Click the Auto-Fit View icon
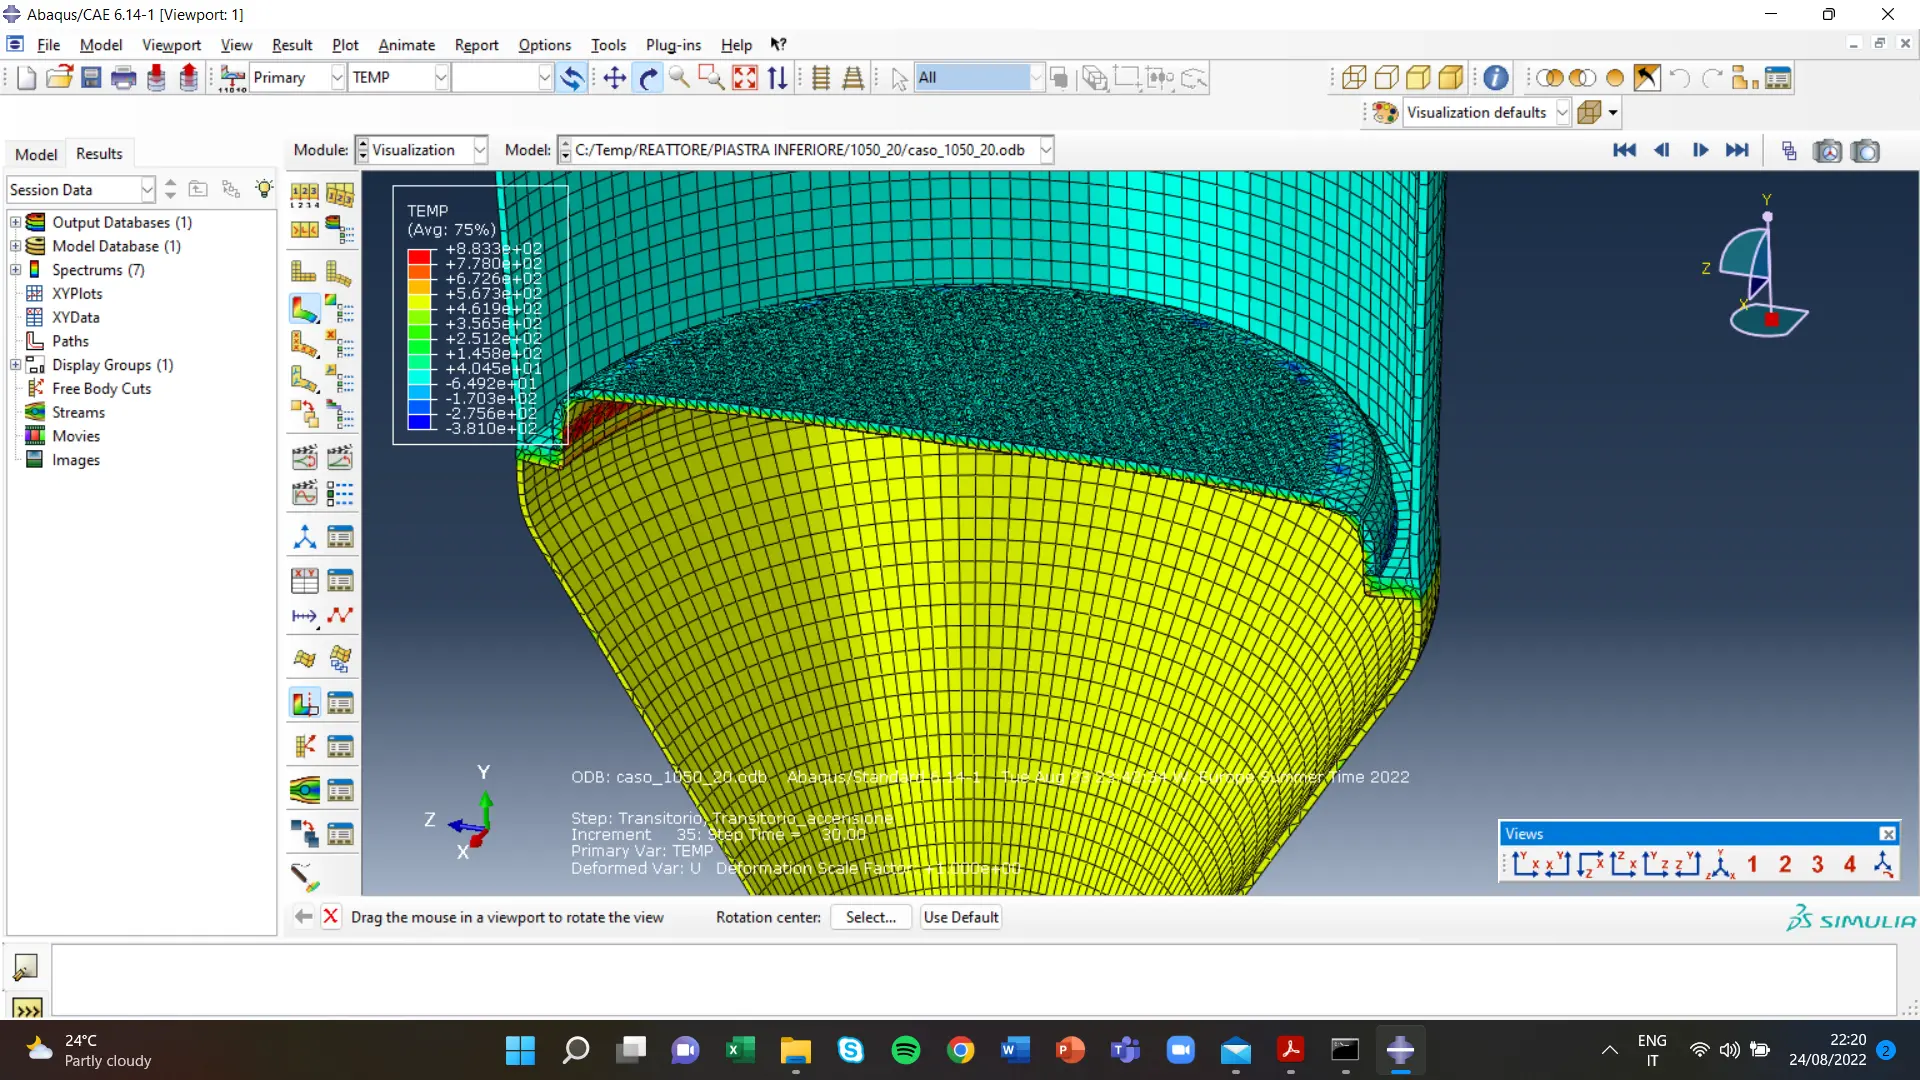This screenshot has width=1920, height=1080. pos(745,78)
